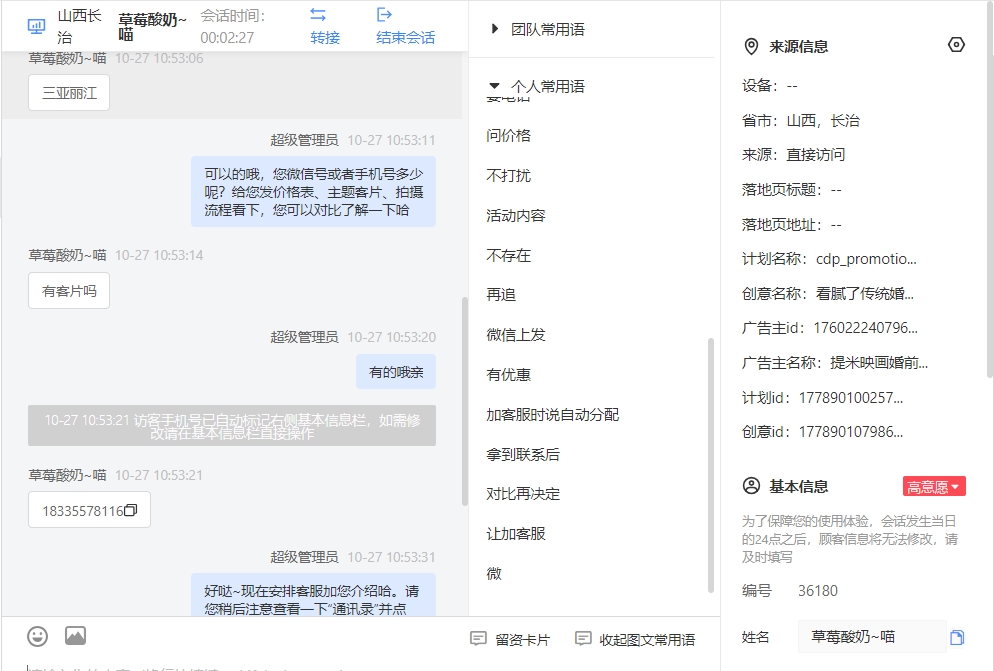
Task: Click the 转接 transfer button label
Action: [x=325, y=37]
